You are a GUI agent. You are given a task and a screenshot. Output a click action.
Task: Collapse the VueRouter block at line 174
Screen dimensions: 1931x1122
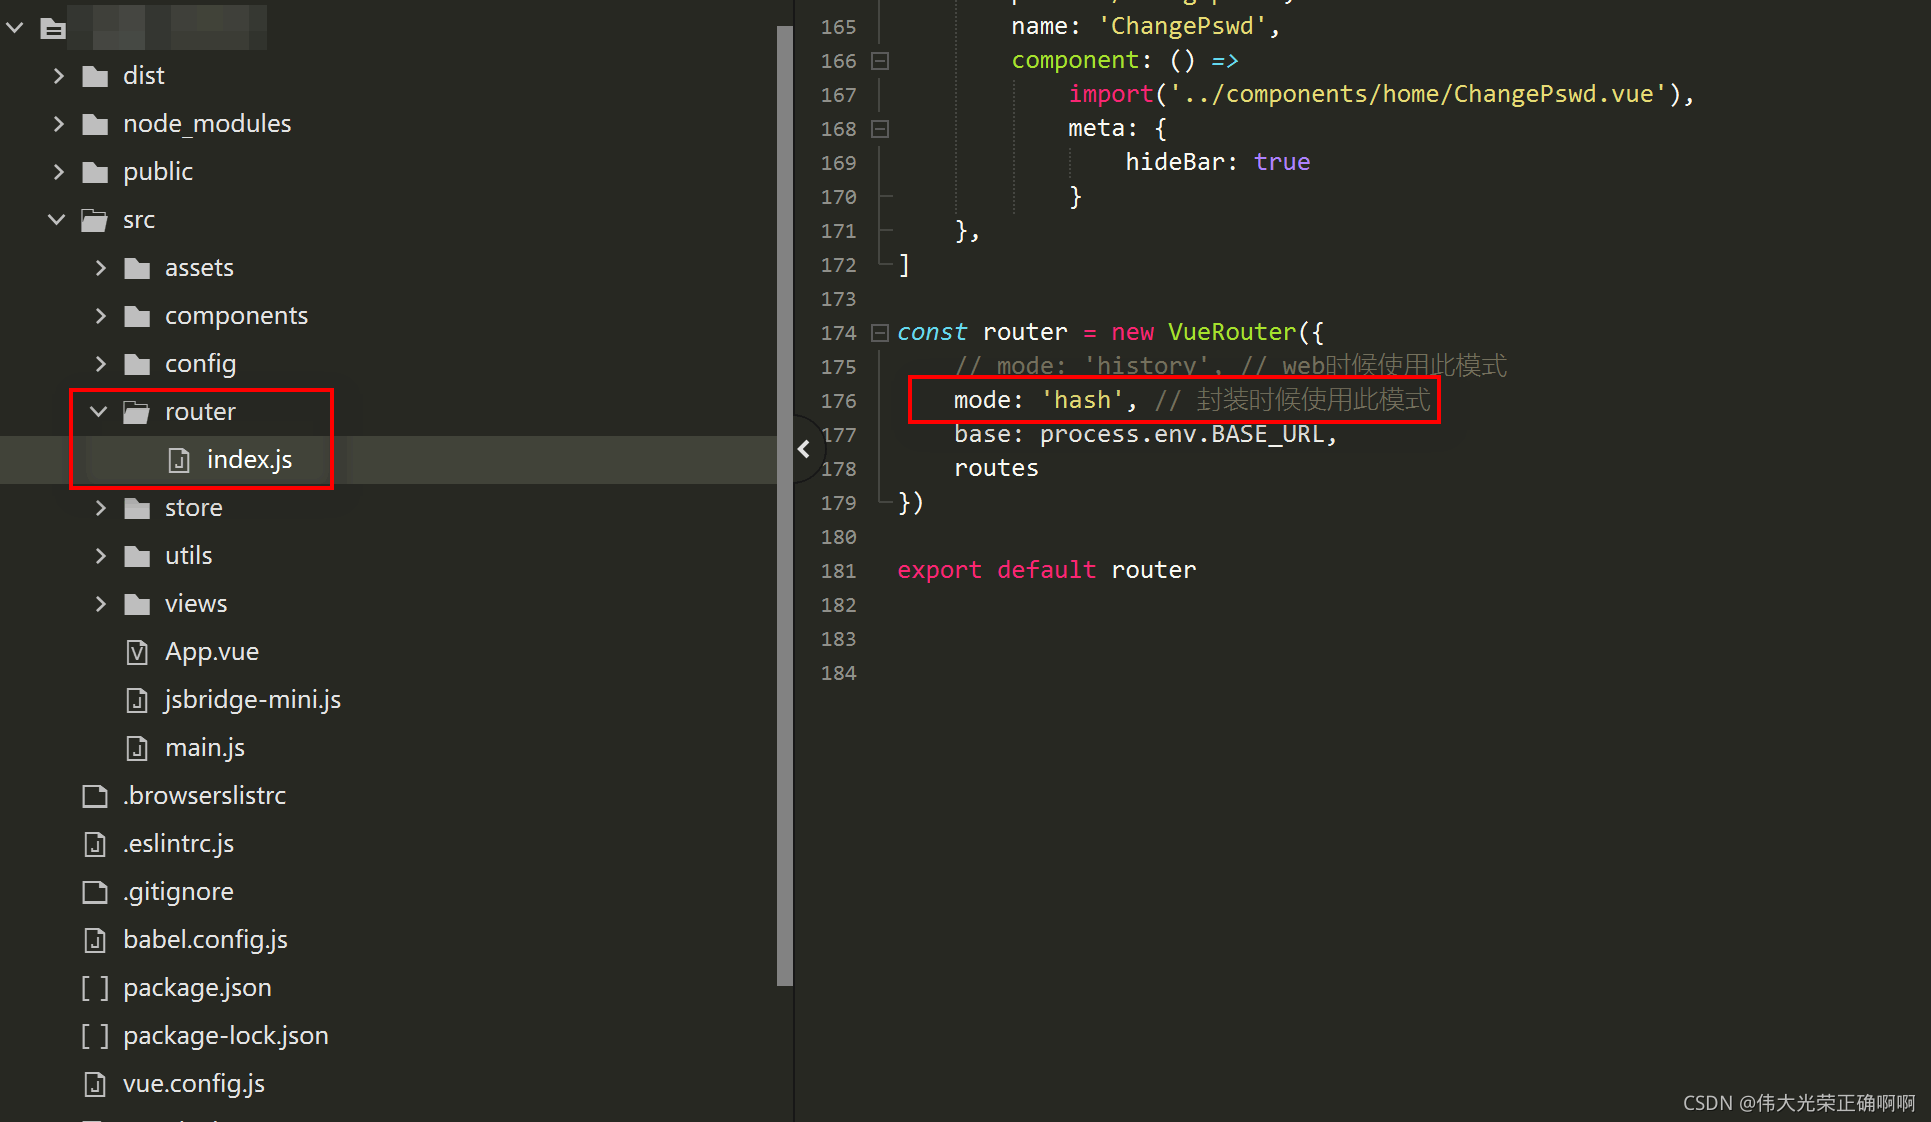(879, 332)
